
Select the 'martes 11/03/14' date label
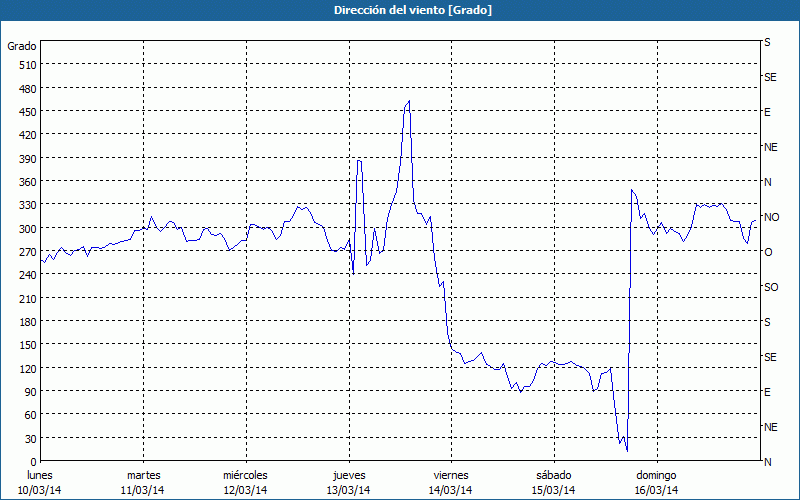[144, 482]
